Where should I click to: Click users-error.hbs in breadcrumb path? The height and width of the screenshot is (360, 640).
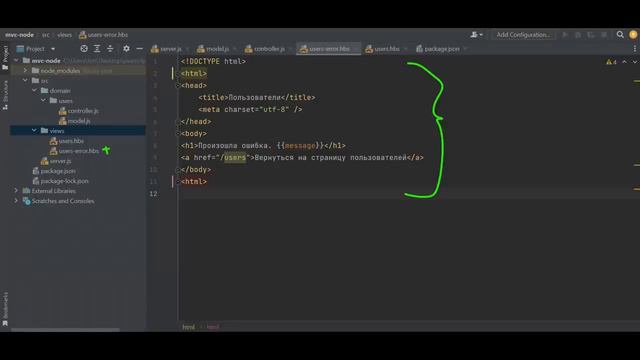click(103, 35)
